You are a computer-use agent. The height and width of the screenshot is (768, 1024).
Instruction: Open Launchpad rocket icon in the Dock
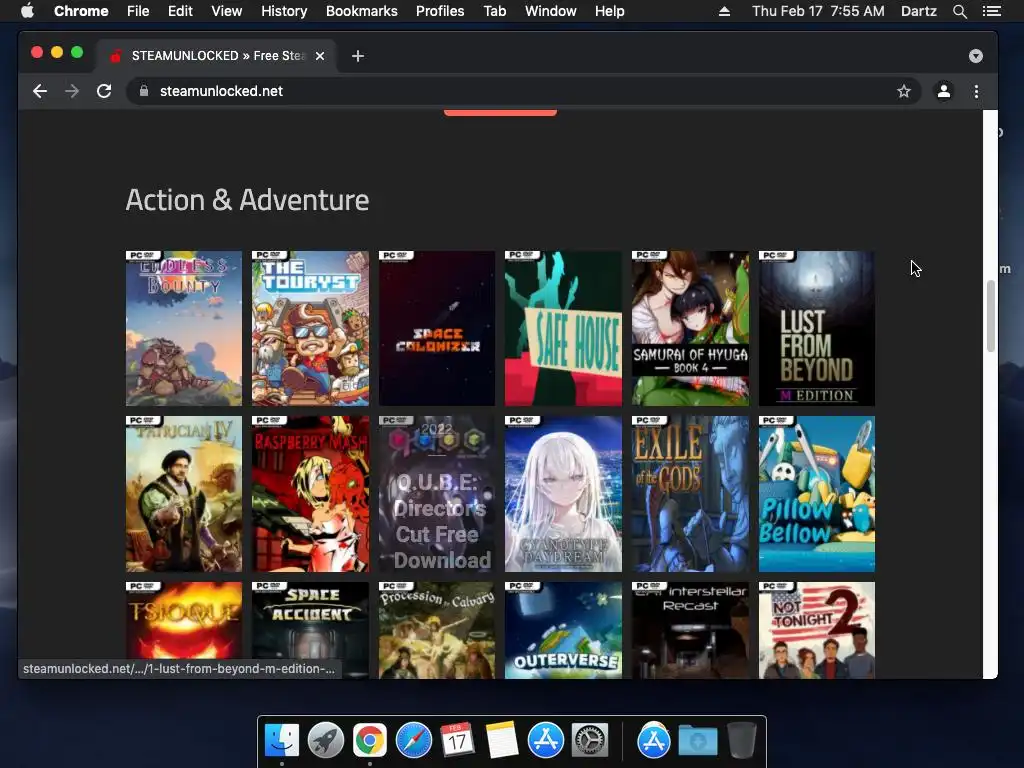[x=325, y=741]
